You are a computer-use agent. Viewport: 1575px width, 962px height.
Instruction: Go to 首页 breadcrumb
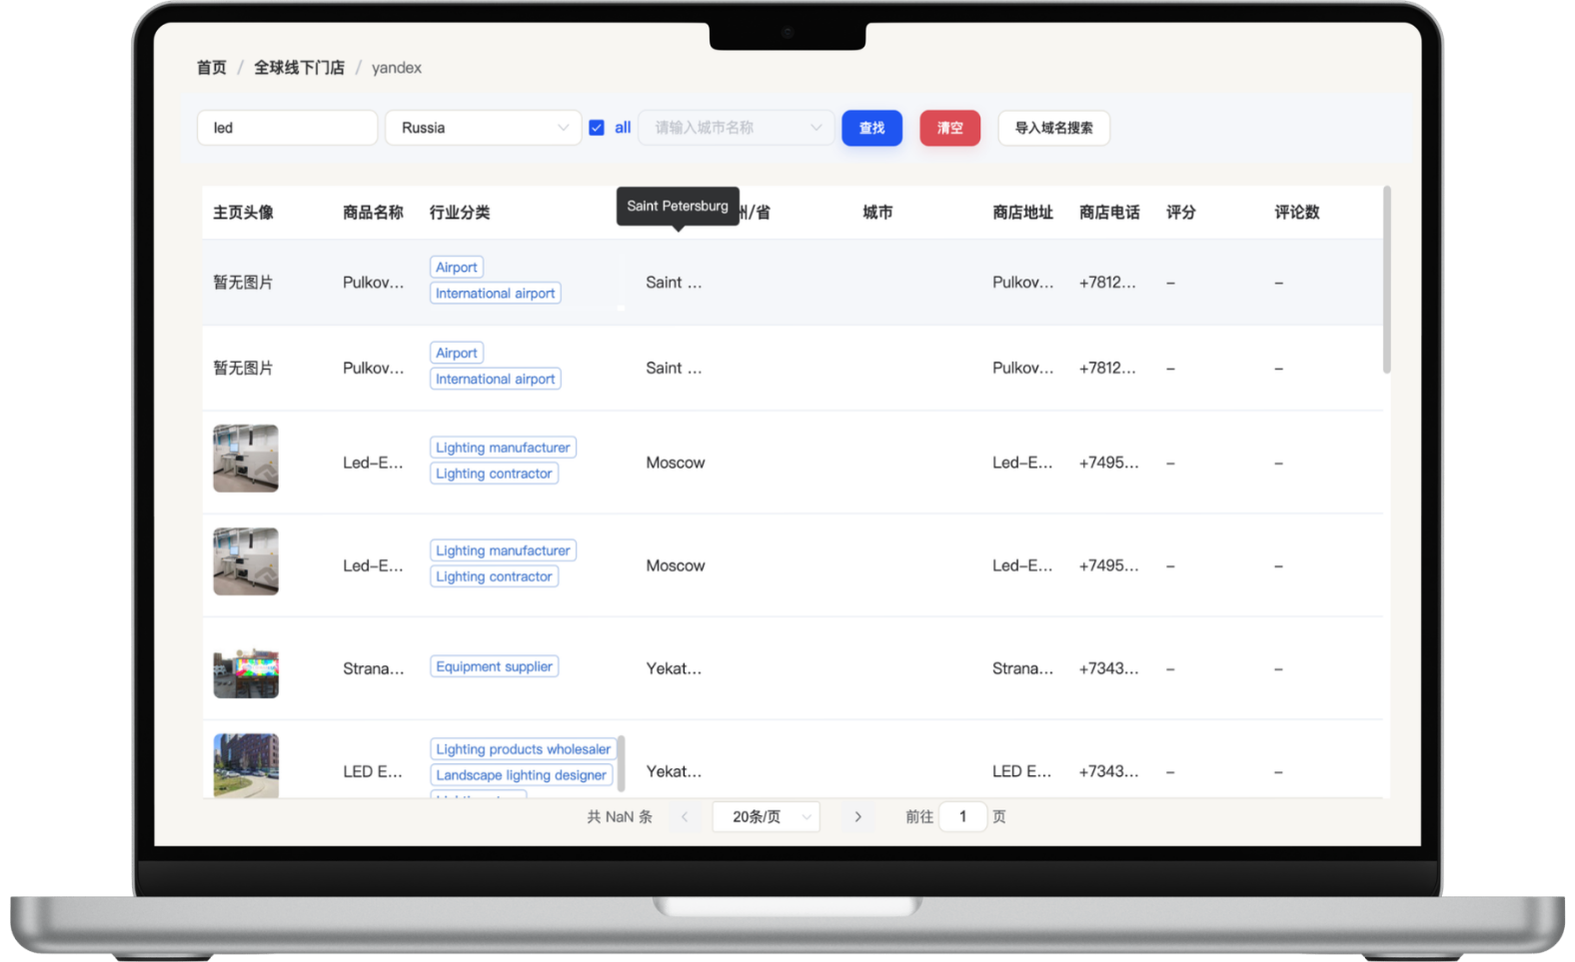(211, 68)
